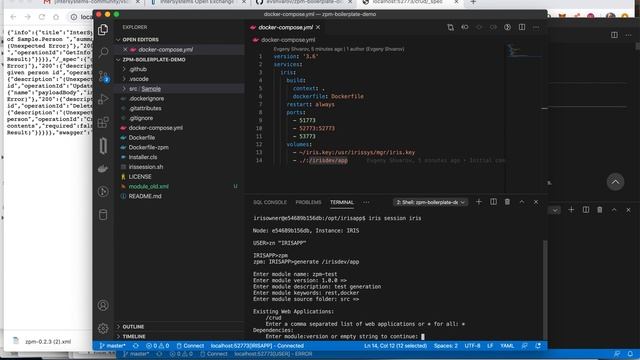Viewport: 640px width, 360px height.
Task: Open the LICENSE file
Action: coord(140,177)
